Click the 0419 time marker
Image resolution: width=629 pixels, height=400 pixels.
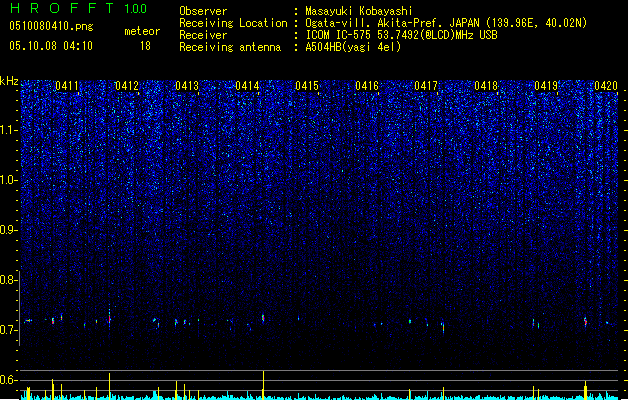click(x=546, y=86)
